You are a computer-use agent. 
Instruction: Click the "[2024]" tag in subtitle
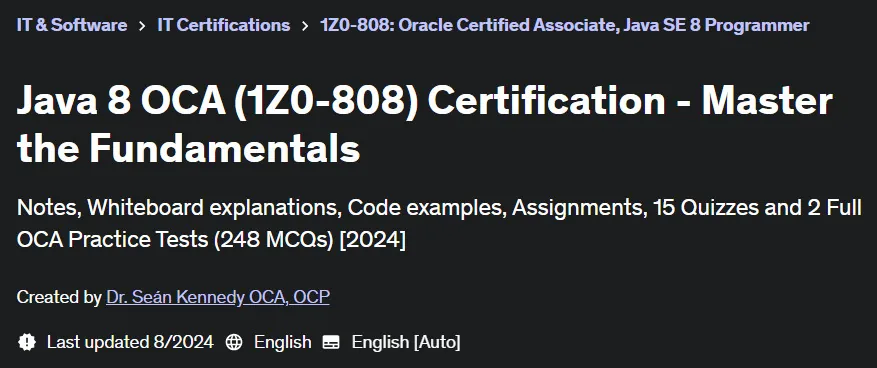point(373,240)
